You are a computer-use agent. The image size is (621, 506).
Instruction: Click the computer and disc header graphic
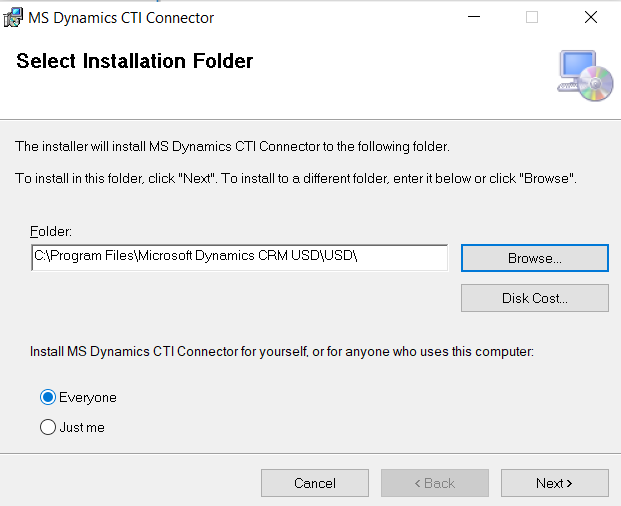point(584,73)
